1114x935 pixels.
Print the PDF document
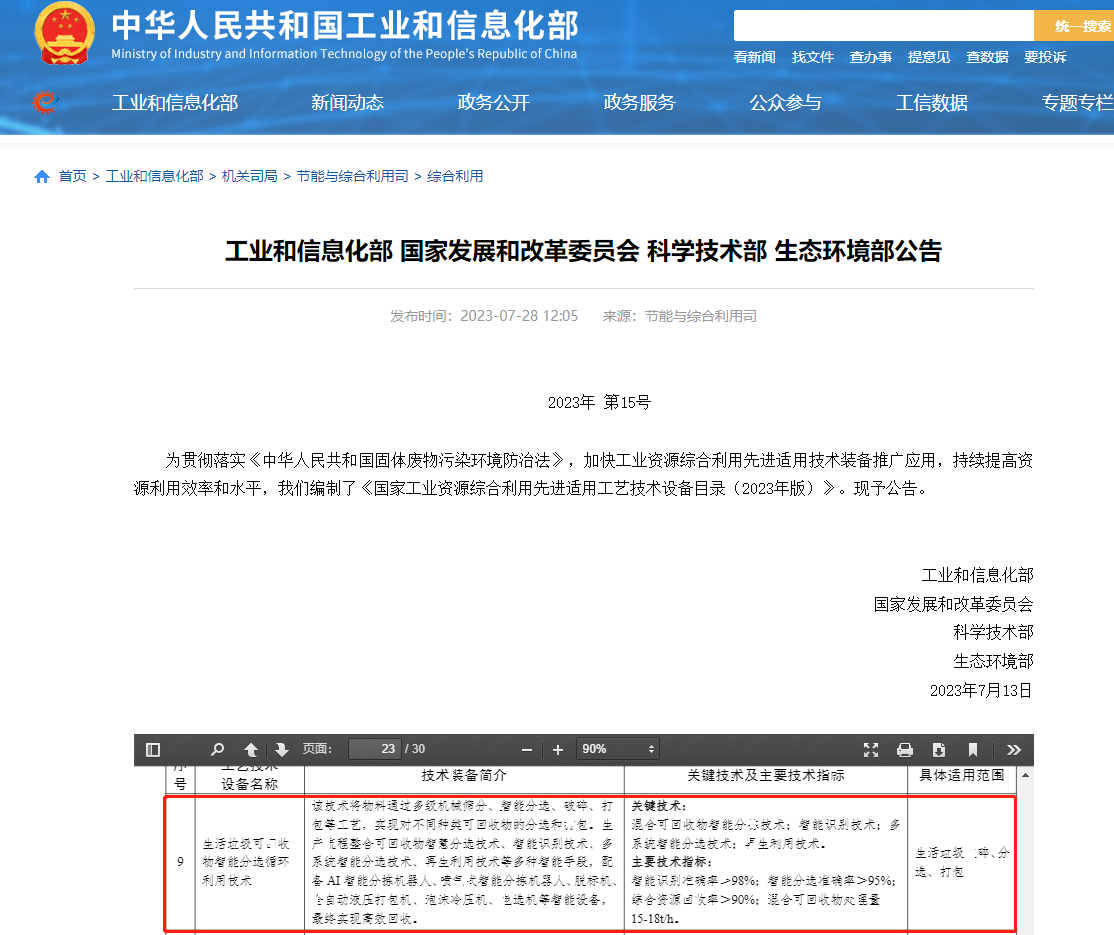(904, 750)
